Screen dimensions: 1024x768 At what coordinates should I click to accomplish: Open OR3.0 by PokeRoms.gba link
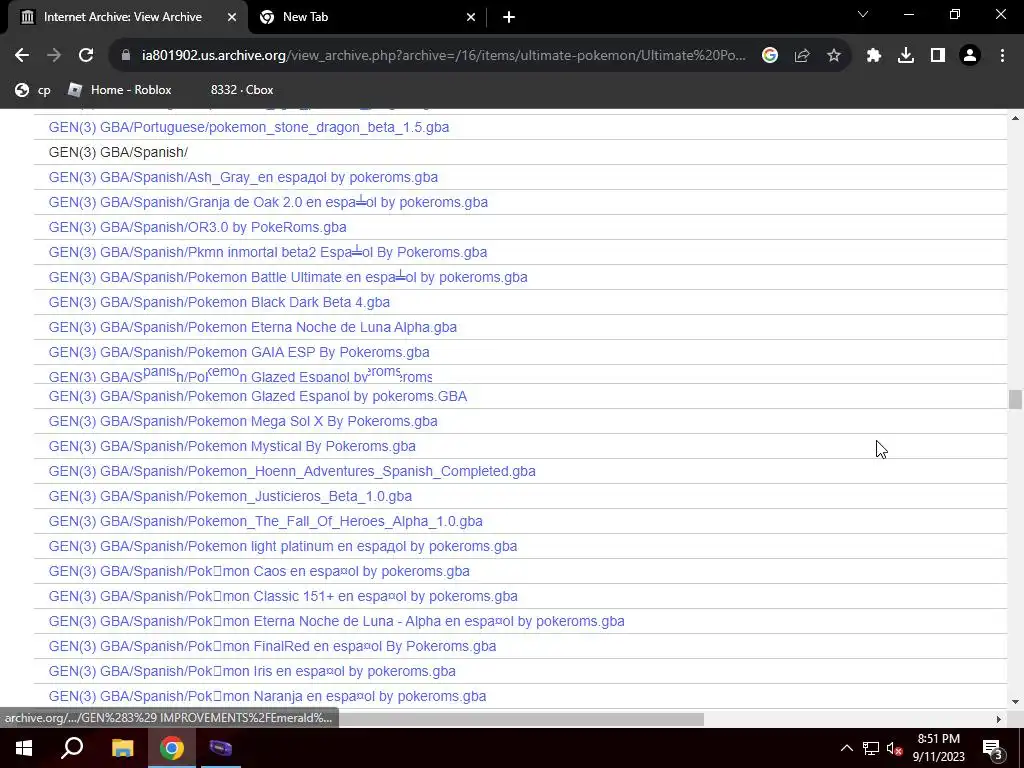coord(198,227)
